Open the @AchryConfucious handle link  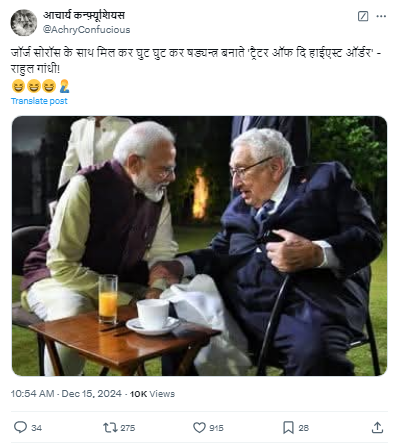point(86,30)
